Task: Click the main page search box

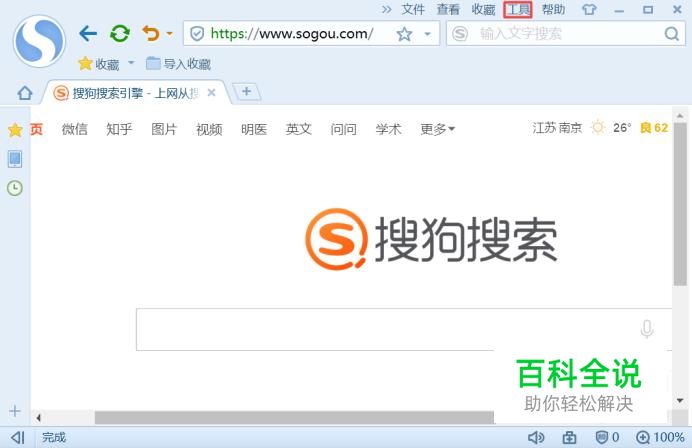Action: point(404,329)
